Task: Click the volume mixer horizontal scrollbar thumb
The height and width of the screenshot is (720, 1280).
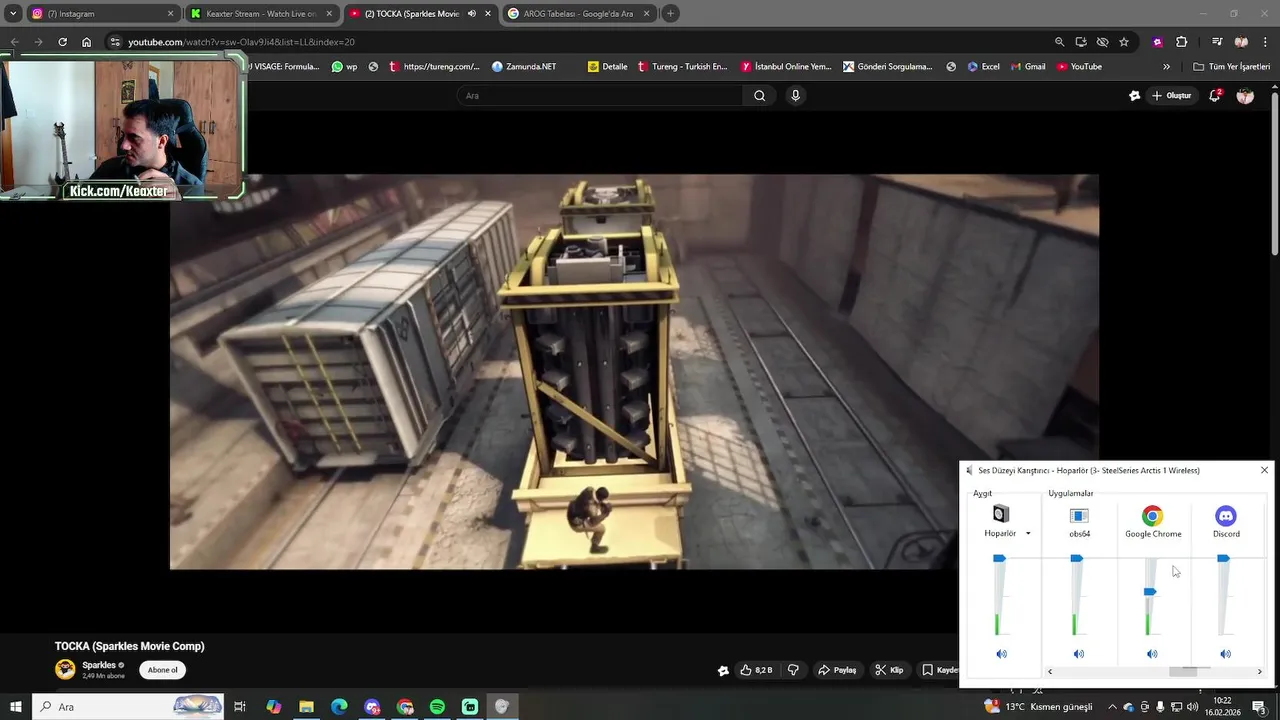Action: pyautogui.click(x=1183, y=672)
